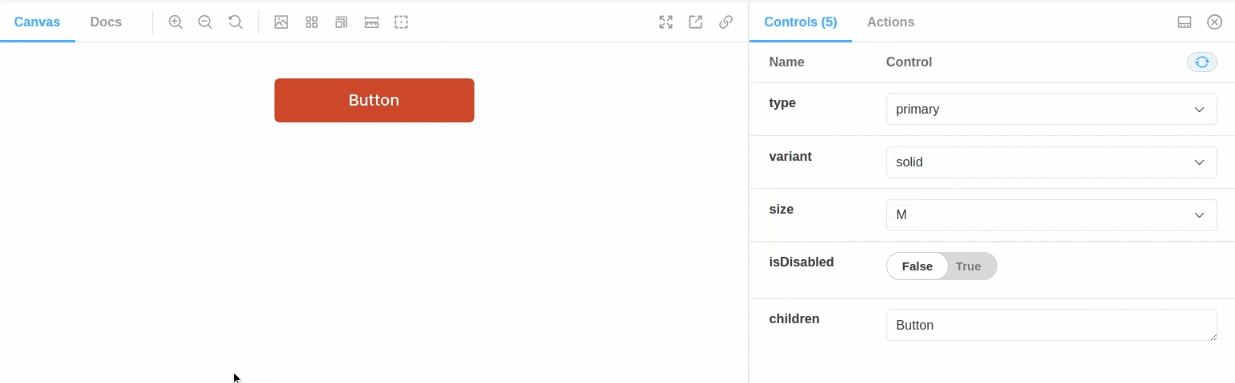
Task: Open the Controls (5) tab
Action: (800, 22)
